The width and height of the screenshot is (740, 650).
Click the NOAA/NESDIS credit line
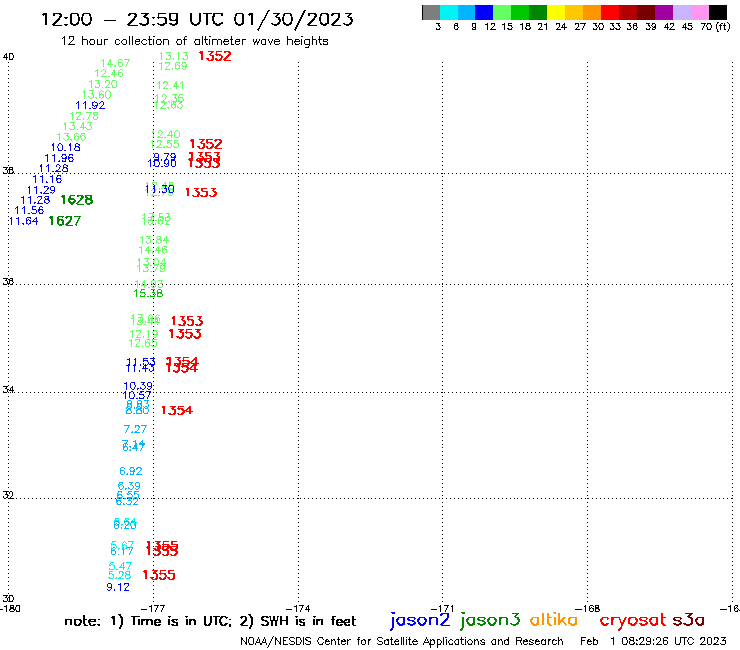coord(402,641)
